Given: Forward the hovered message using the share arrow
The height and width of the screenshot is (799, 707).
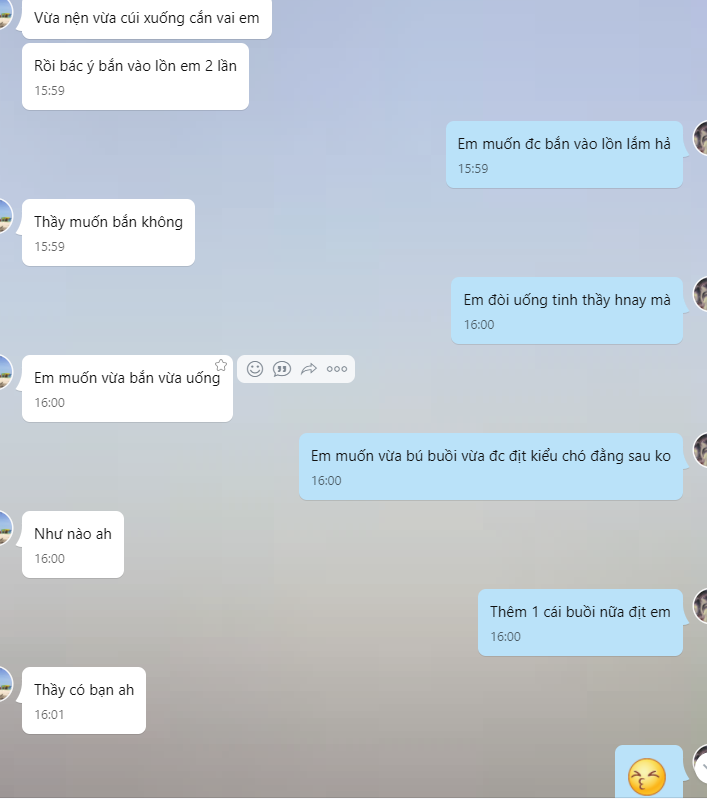Looking at the screenshot, I should (309, 368).
